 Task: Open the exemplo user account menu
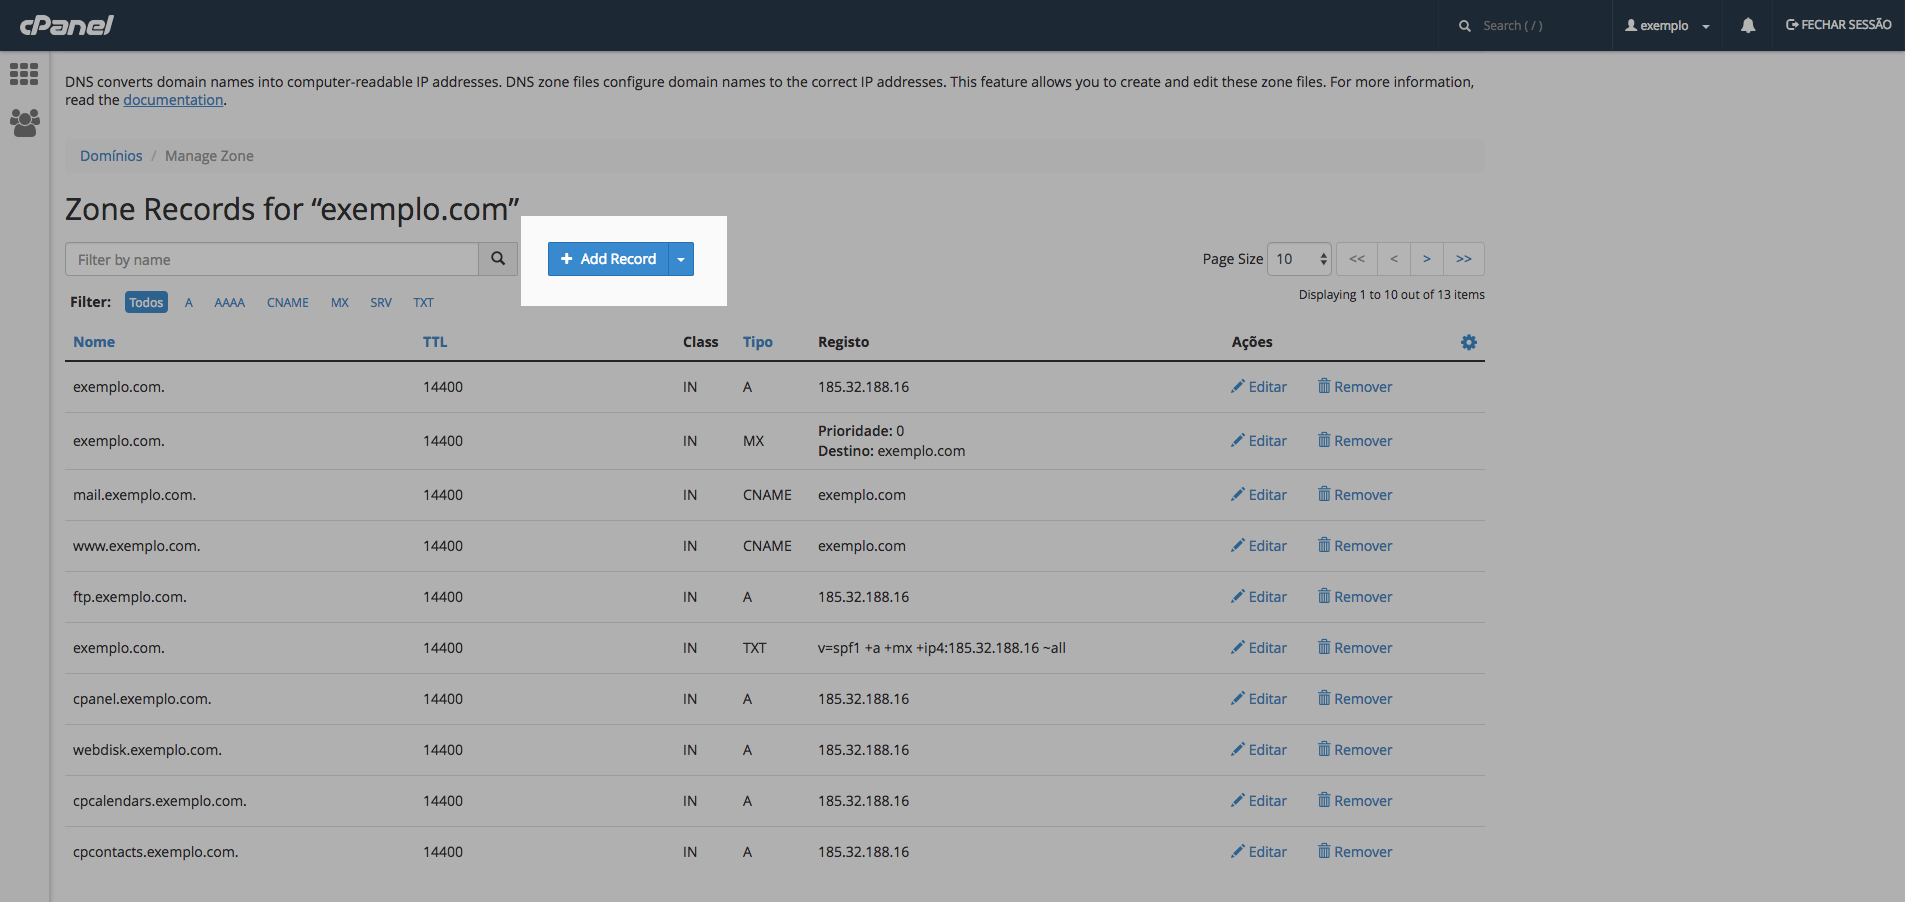[1667, 26]
